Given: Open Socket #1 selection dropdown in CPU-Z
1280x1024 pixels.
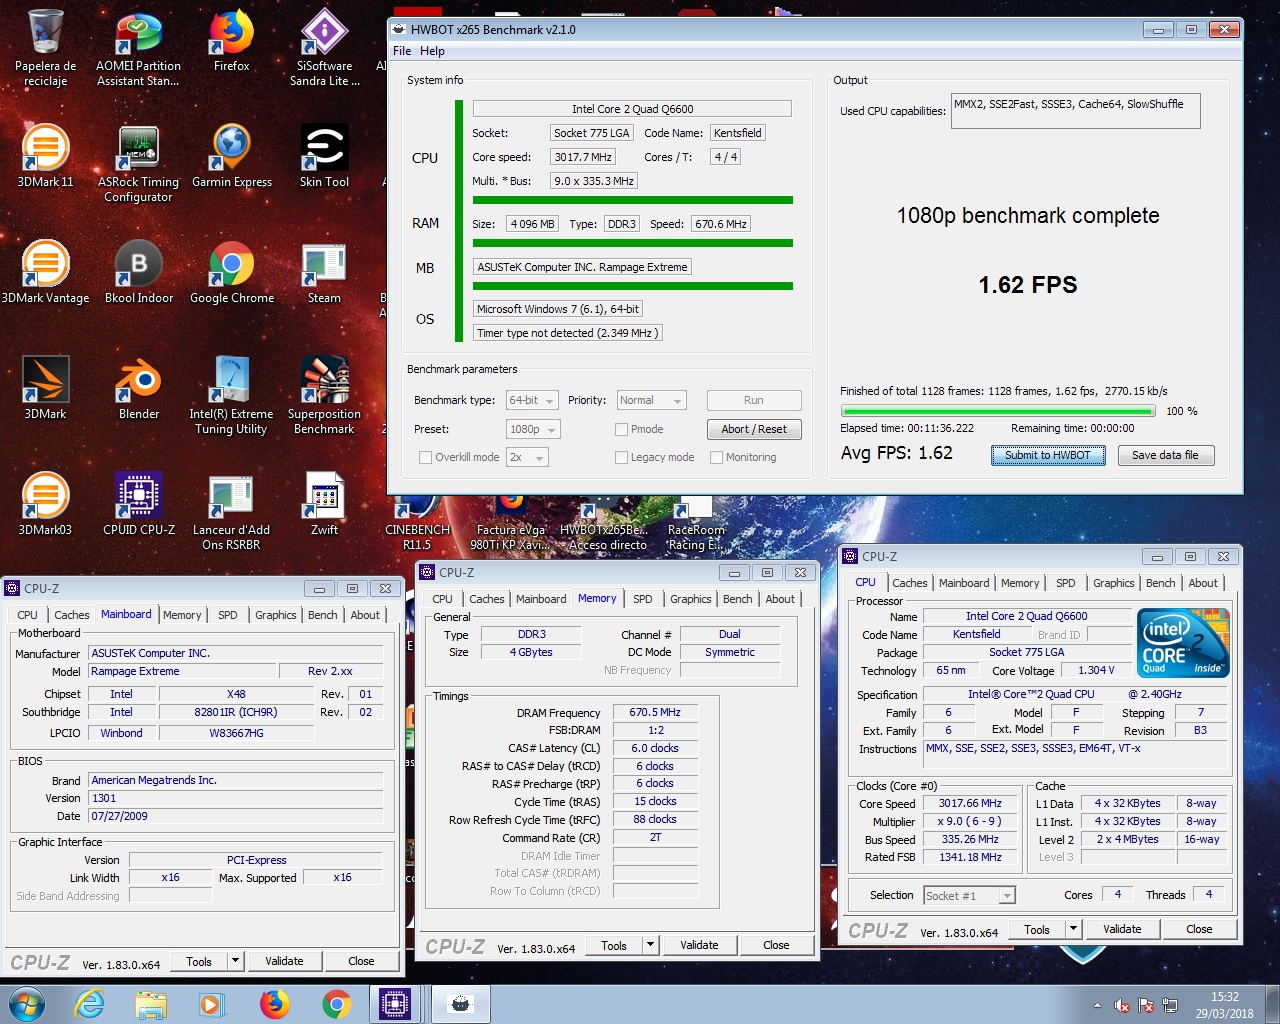Looking at the screenshot, I should click(969, 895).
